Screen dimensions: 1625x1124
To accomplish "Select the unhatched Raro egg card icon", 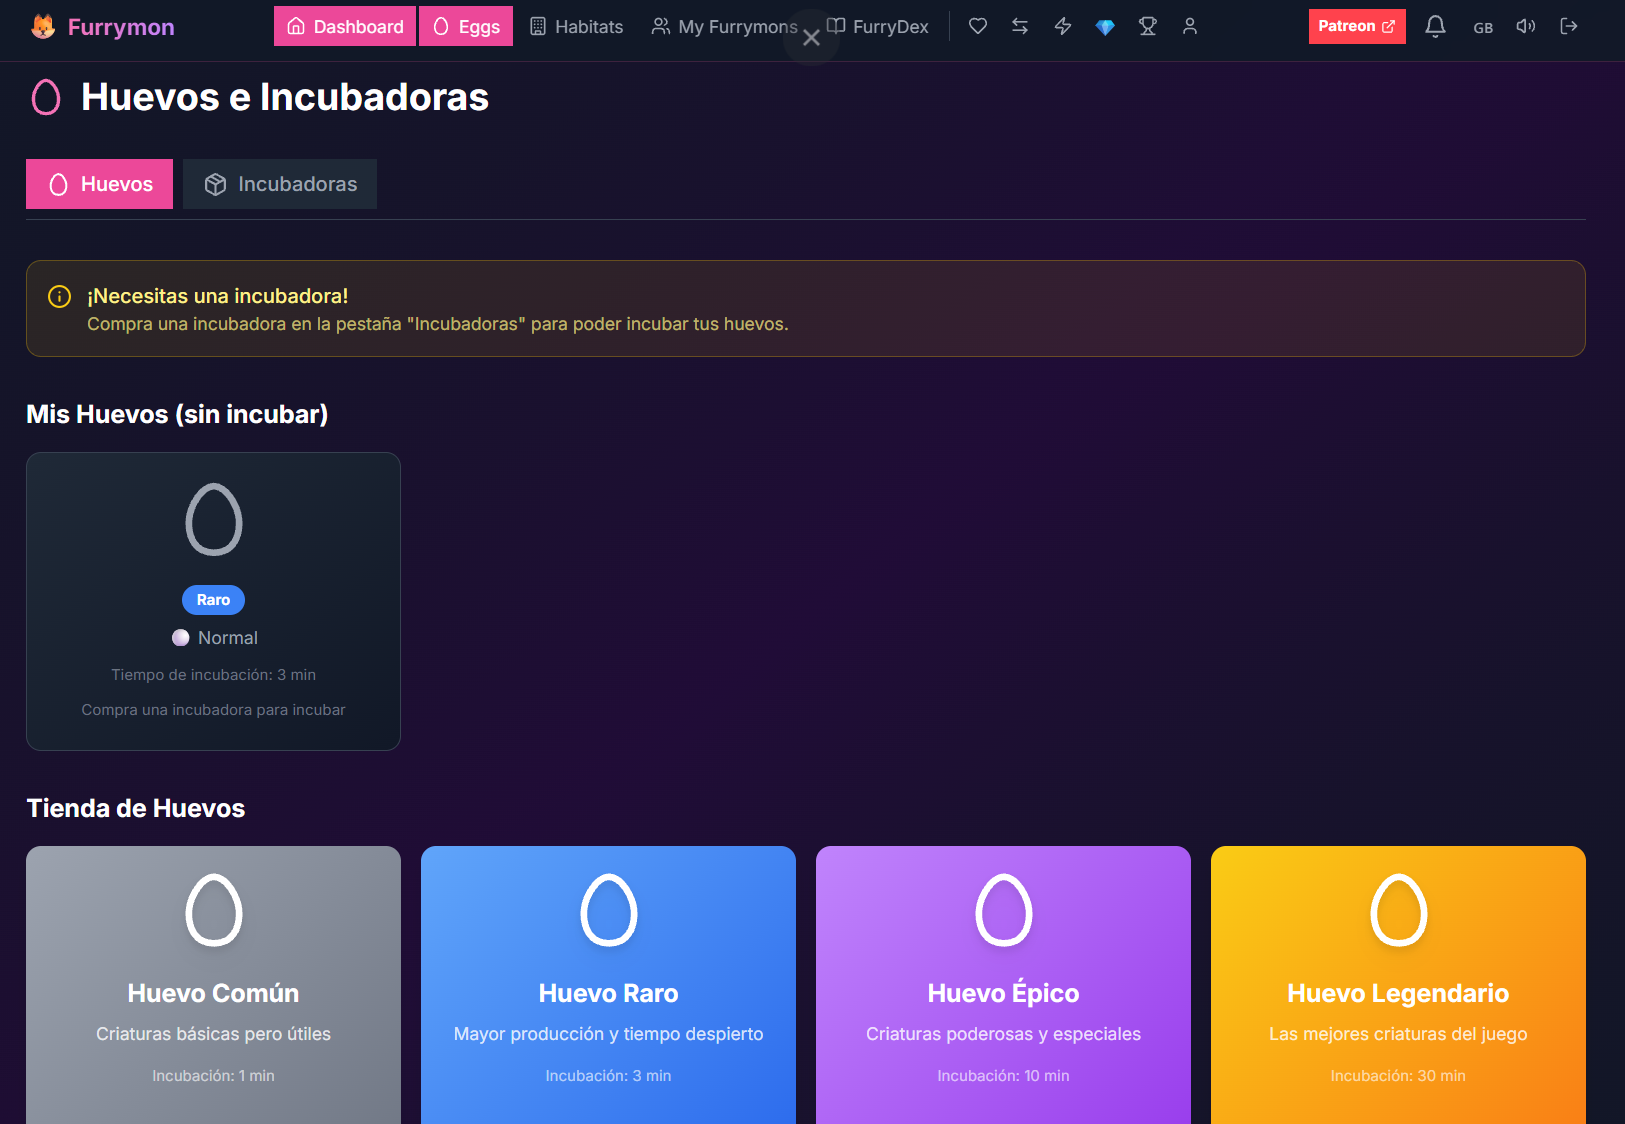I will tap(214, 520).
